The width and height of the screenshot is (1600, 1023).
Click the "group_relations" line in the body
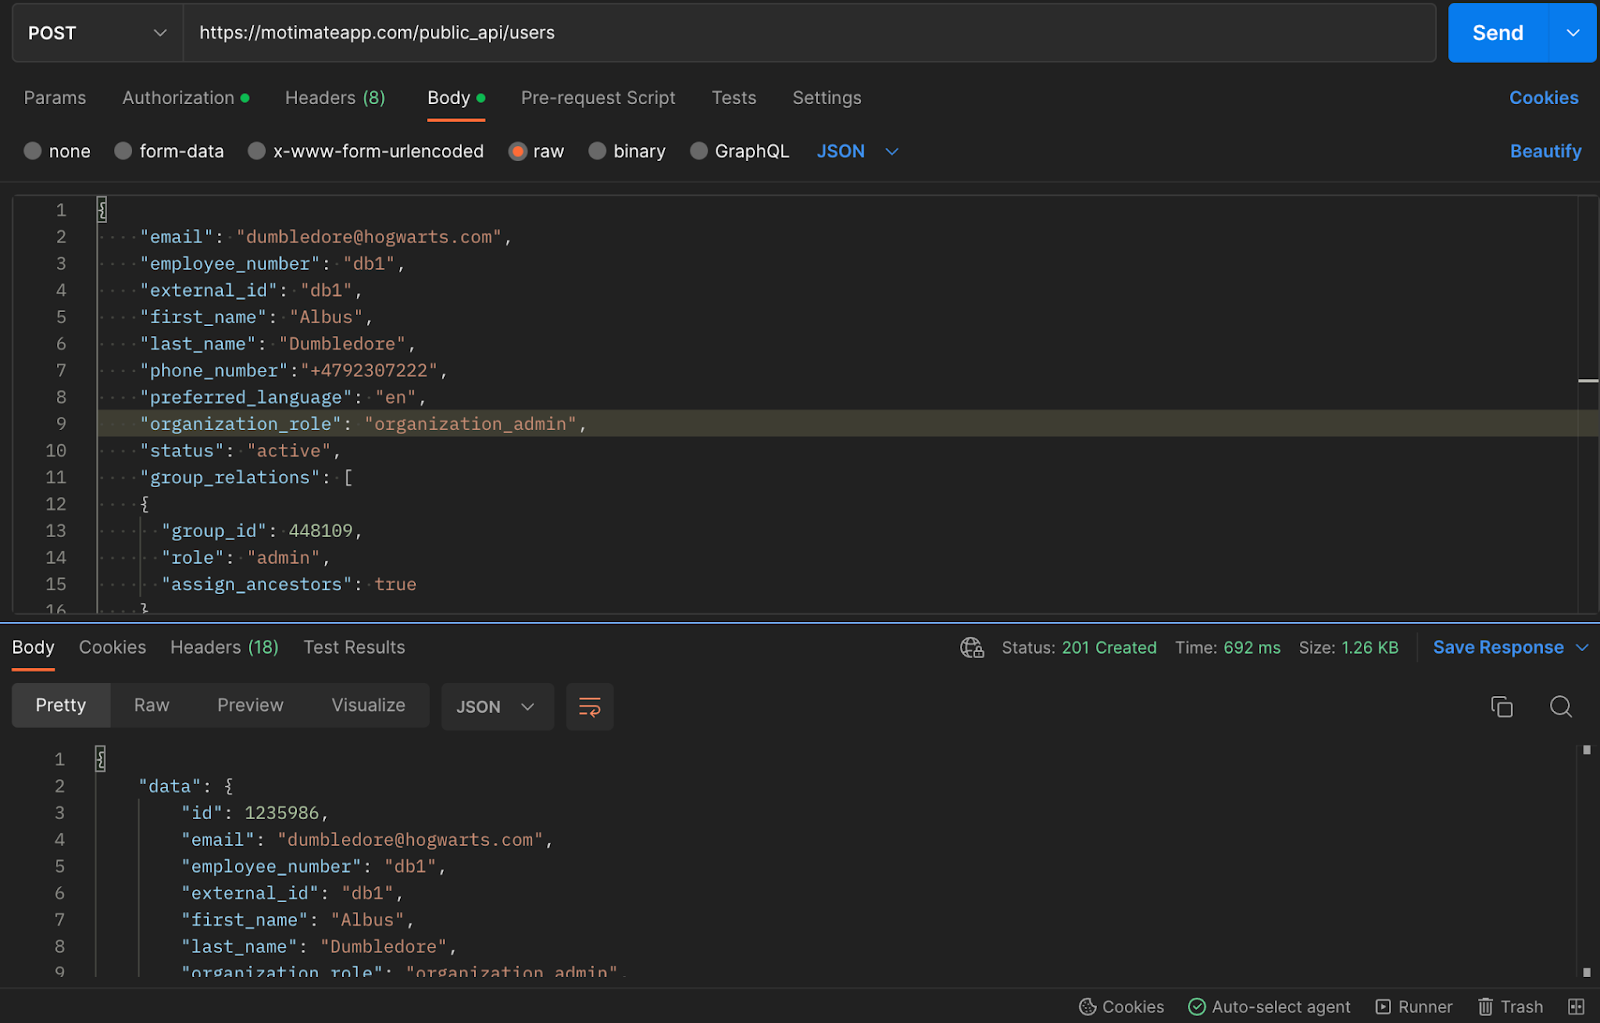[x=246, y=478]
